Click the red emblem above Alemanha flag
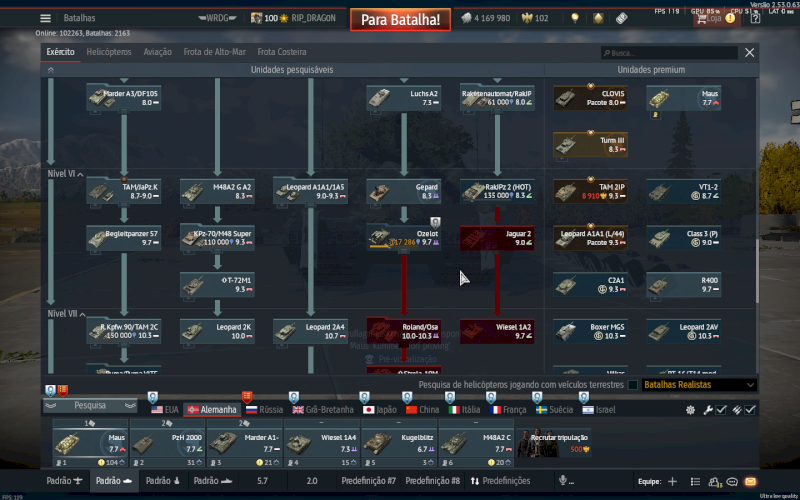800x500 pixels. pyautogui.click(x=247, y=397)
